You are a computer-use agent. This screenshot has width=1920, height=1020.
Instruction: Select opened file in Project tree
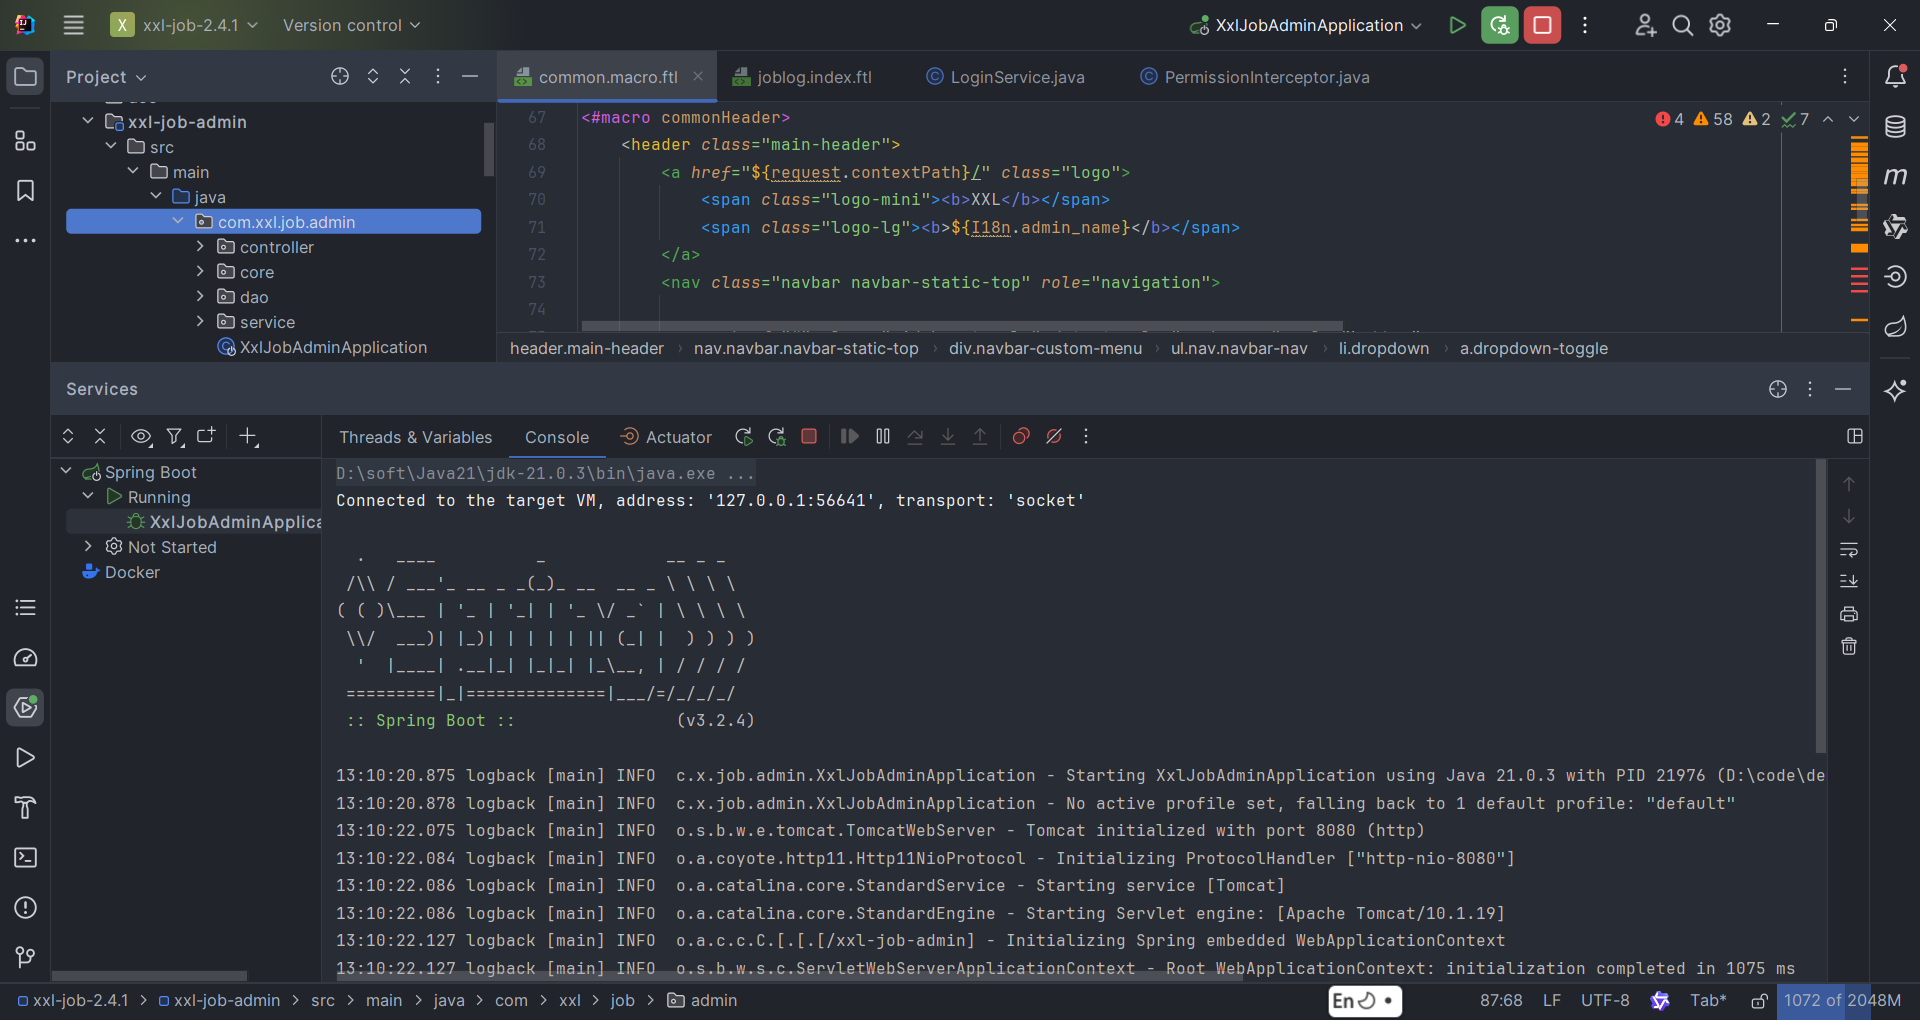tap(340, 77)
